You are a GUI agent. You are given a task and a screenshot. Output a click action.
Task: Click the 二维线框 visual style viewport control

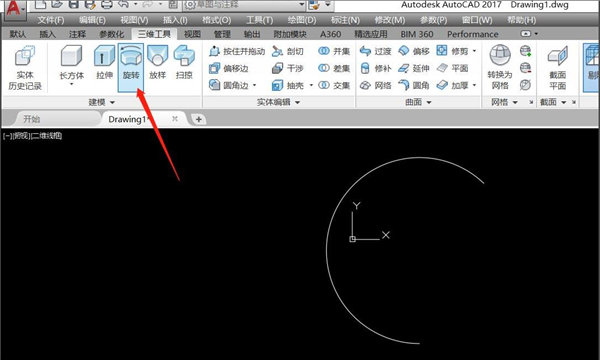click(x=46, y=135)
